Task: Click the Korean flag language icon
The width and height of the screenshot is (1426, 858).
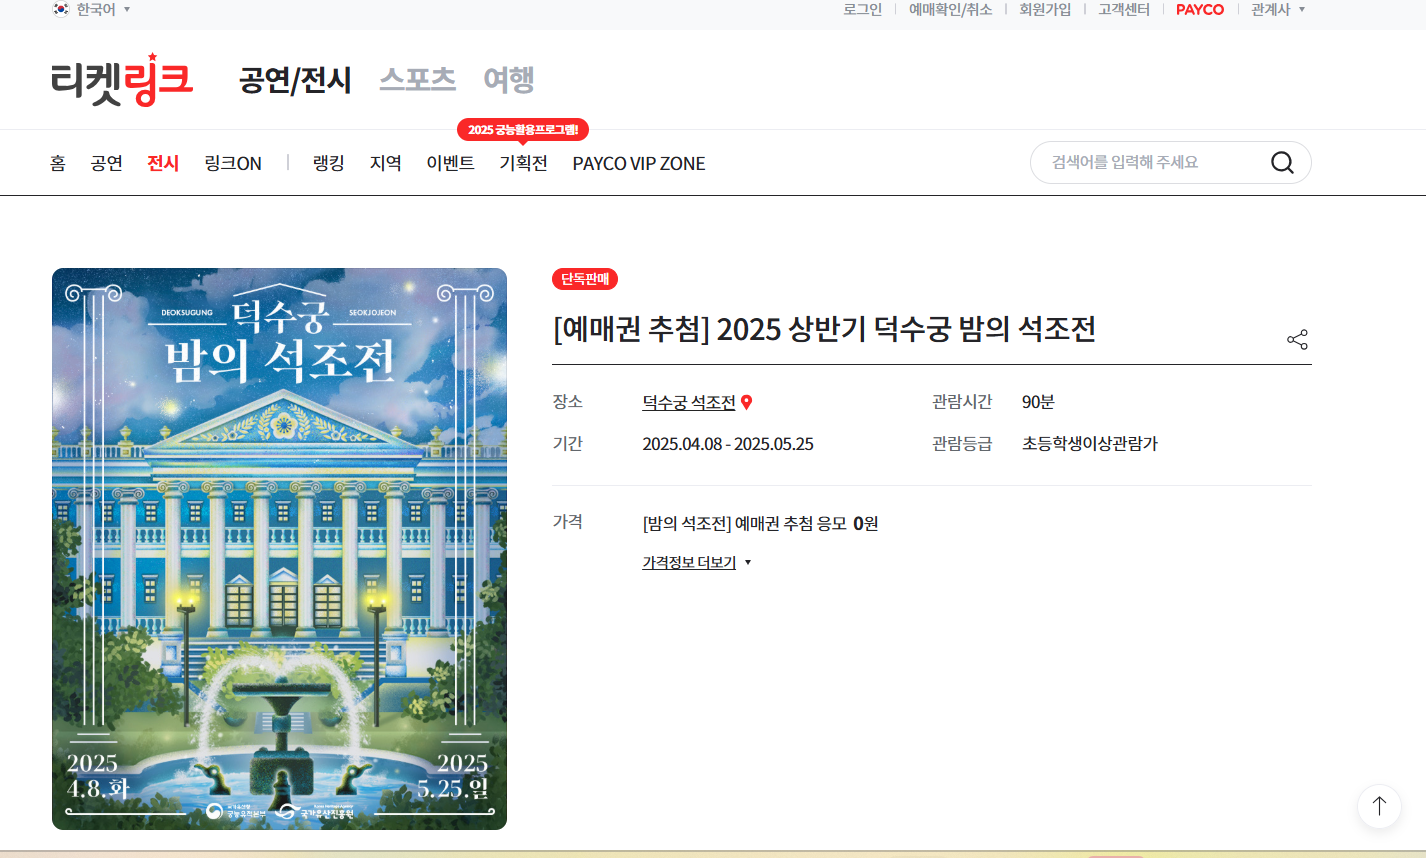Action: click(x=61, y=9)
